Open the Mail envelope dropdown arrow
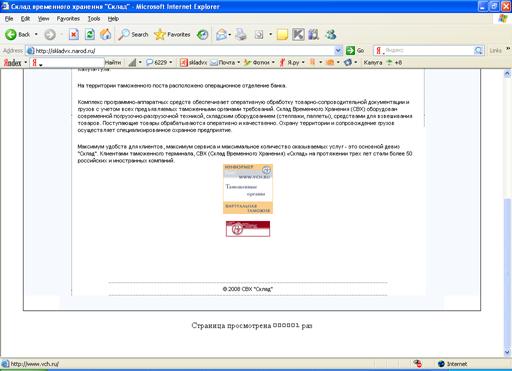 230,35
